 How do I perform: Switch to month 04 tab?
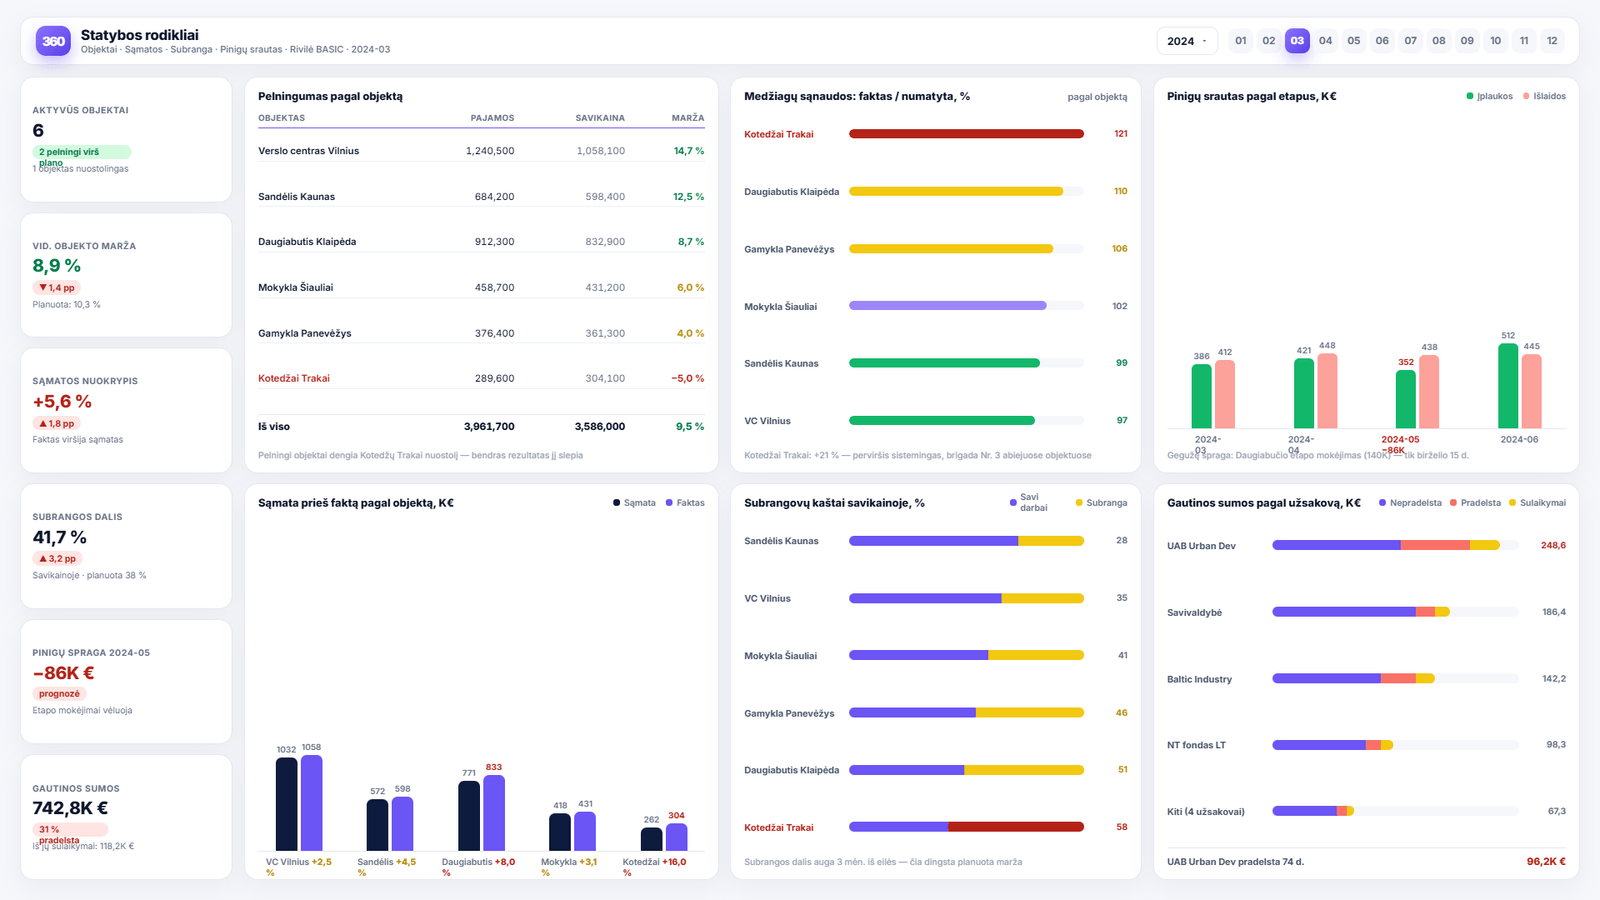[x=1326, y=41]
